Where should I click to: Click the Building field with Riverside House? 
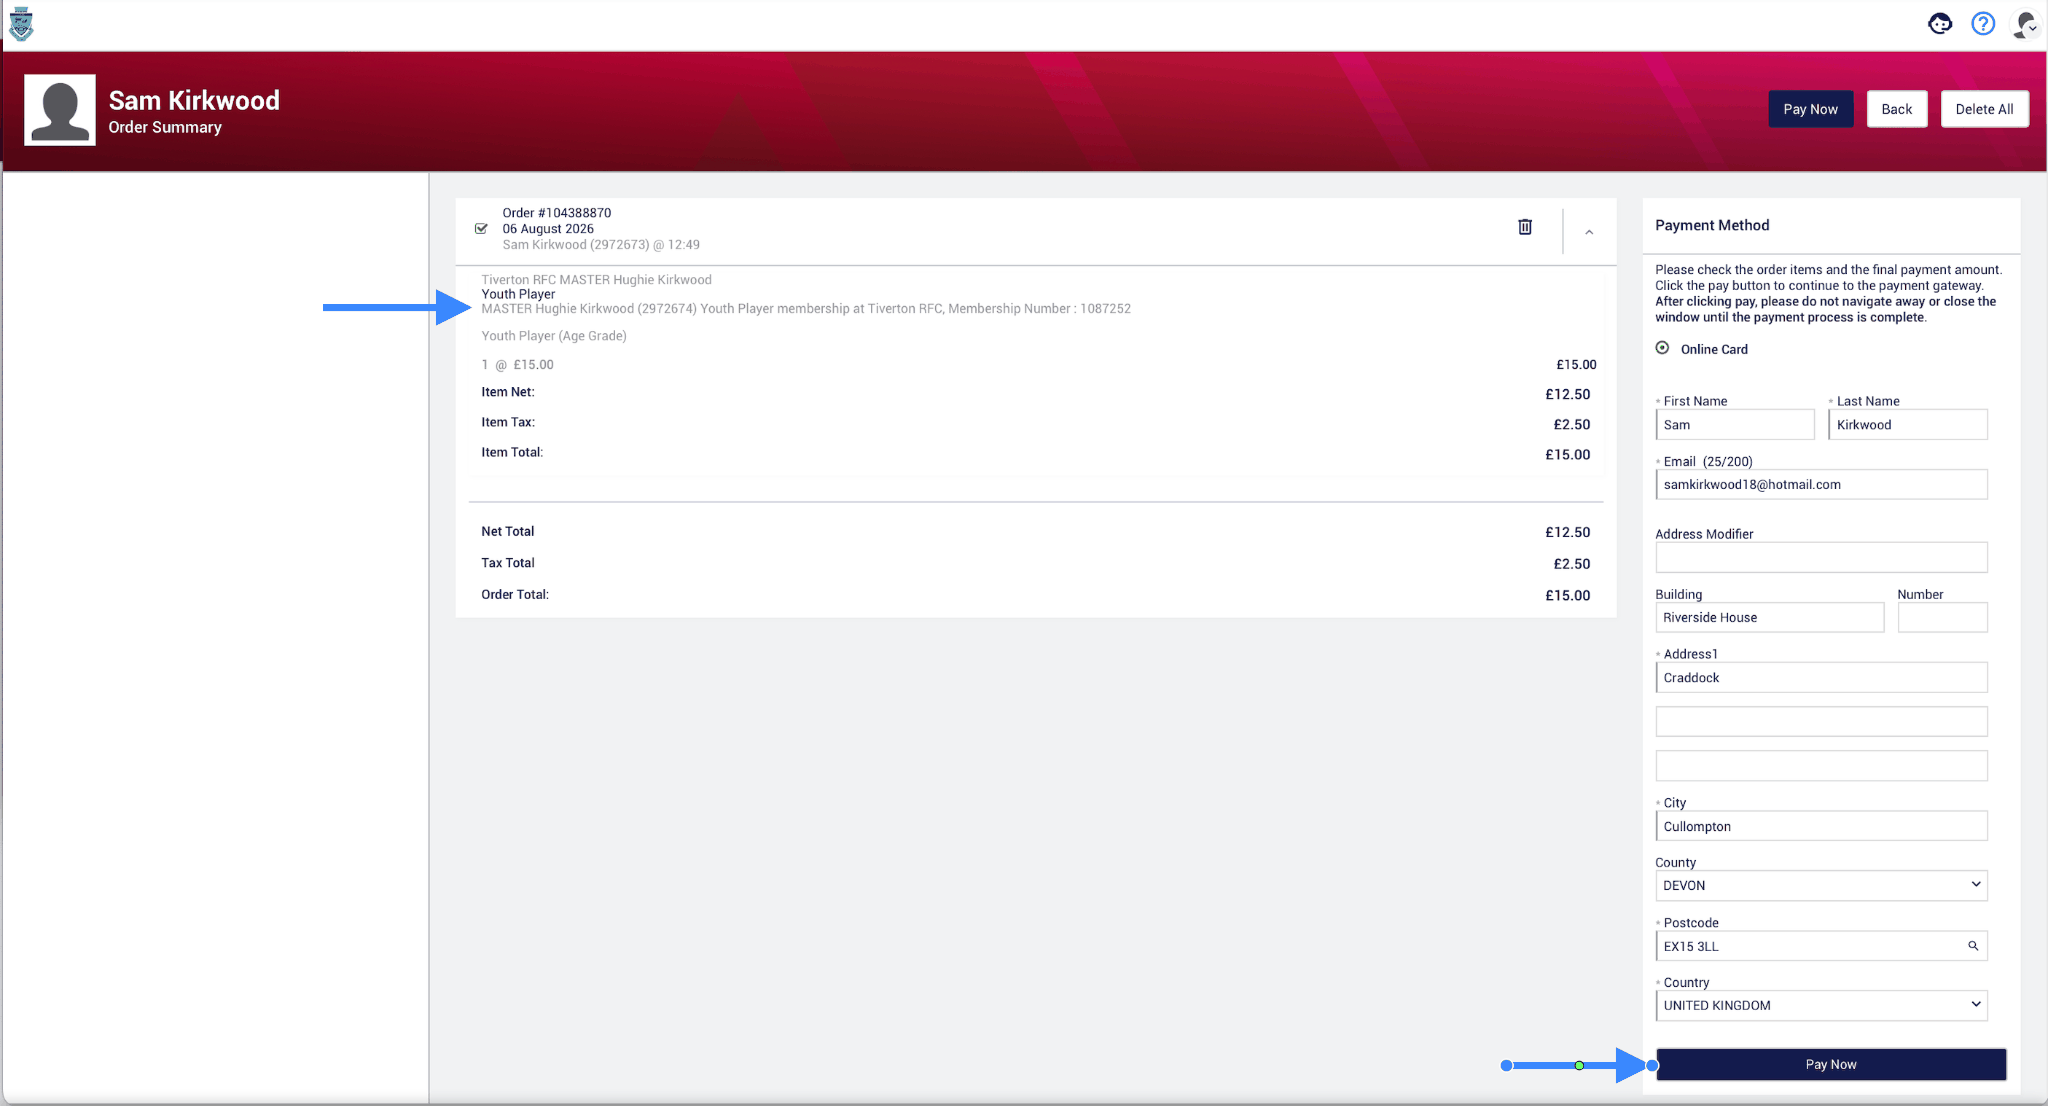point(1770,617)
